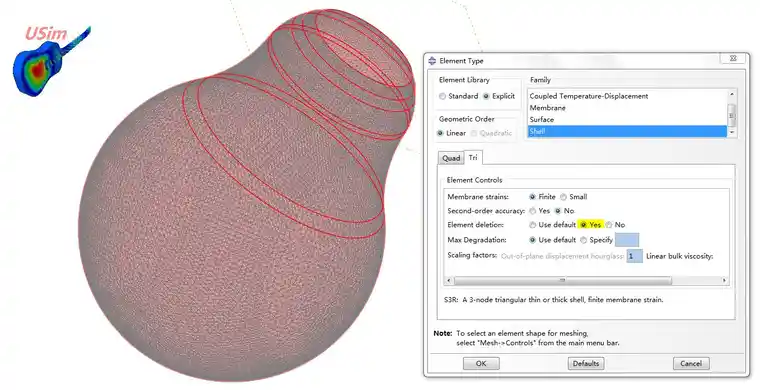This screenshot has width=760, height=390.
Task: Choose Linear geometric order
Action: (x=440, y=133)
